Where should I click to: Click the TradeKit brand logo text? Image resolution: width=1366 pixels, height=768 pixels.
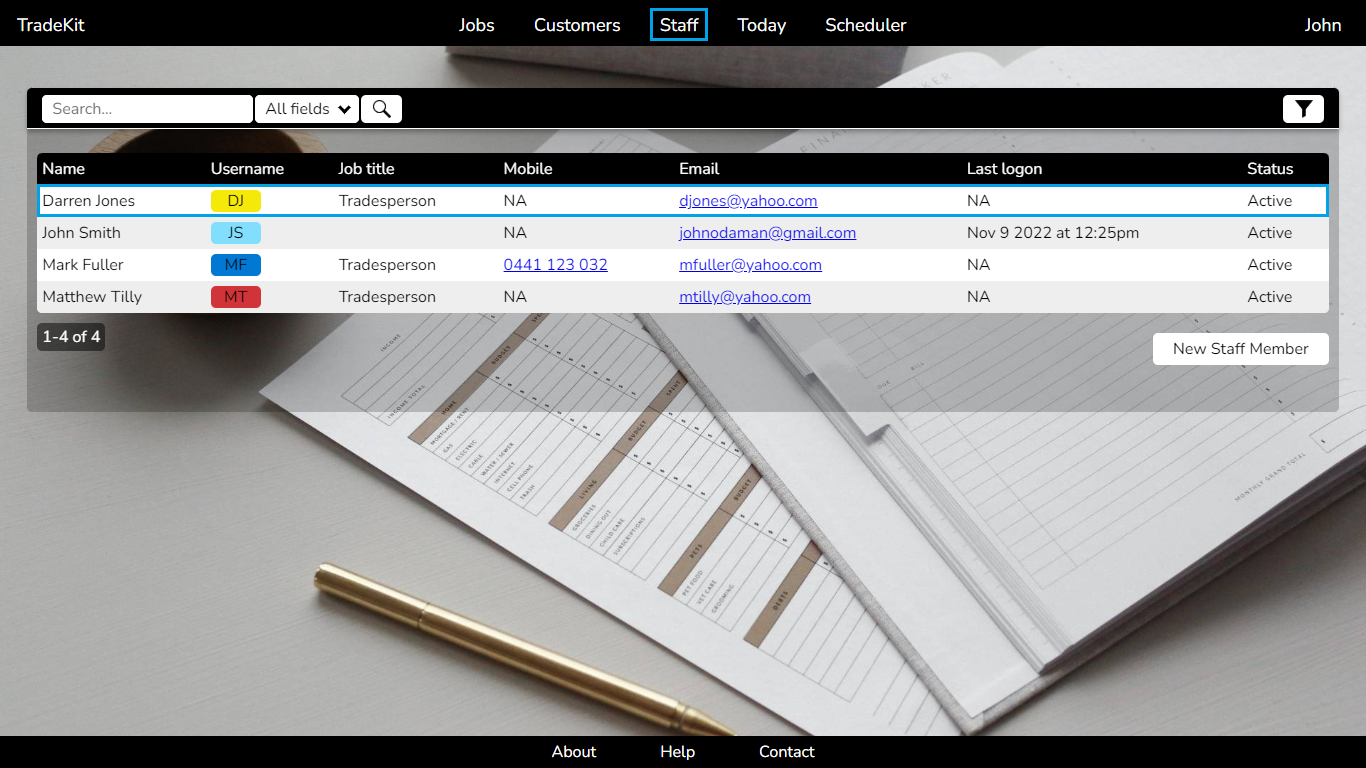pos(51,25)
